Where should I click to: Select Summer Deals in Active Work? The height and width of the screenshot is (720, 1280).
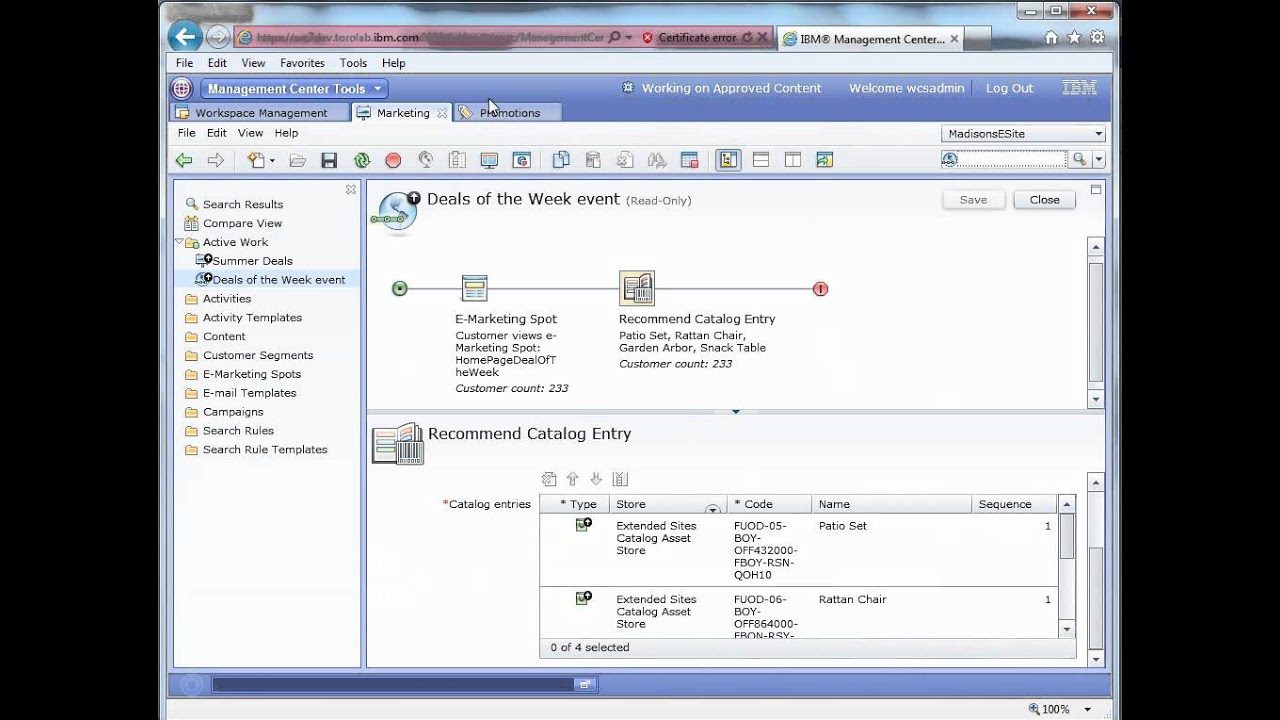tap(252, 261)
